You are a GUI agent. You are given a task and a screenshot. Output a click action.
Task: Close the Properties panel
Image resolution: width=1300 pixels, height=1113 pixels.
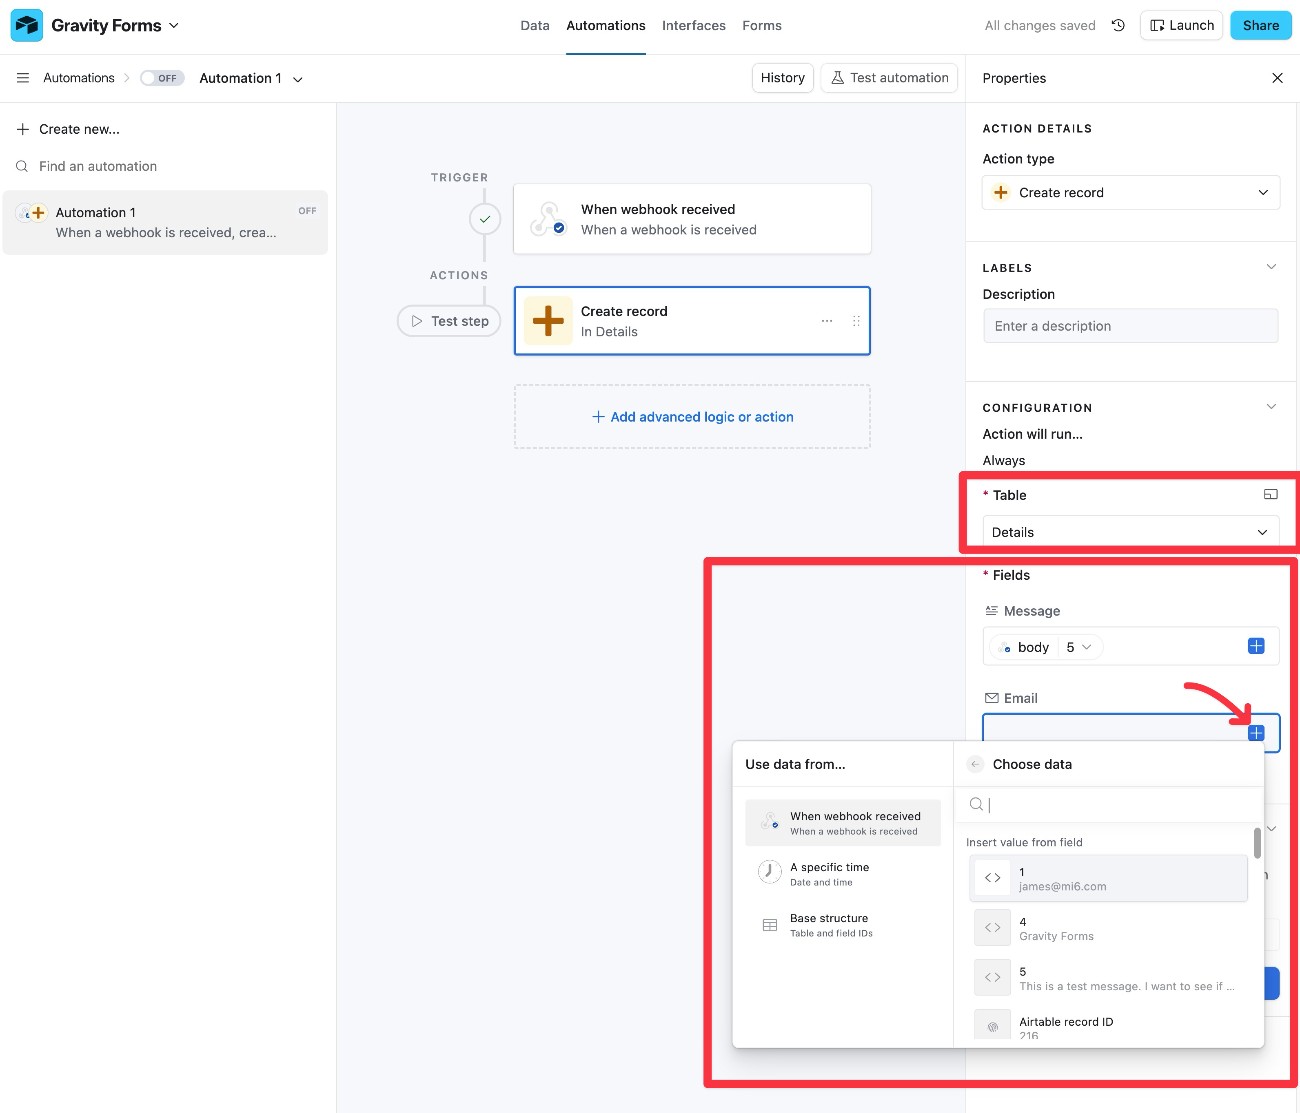pyautogui.click(x=1277, y=78)
